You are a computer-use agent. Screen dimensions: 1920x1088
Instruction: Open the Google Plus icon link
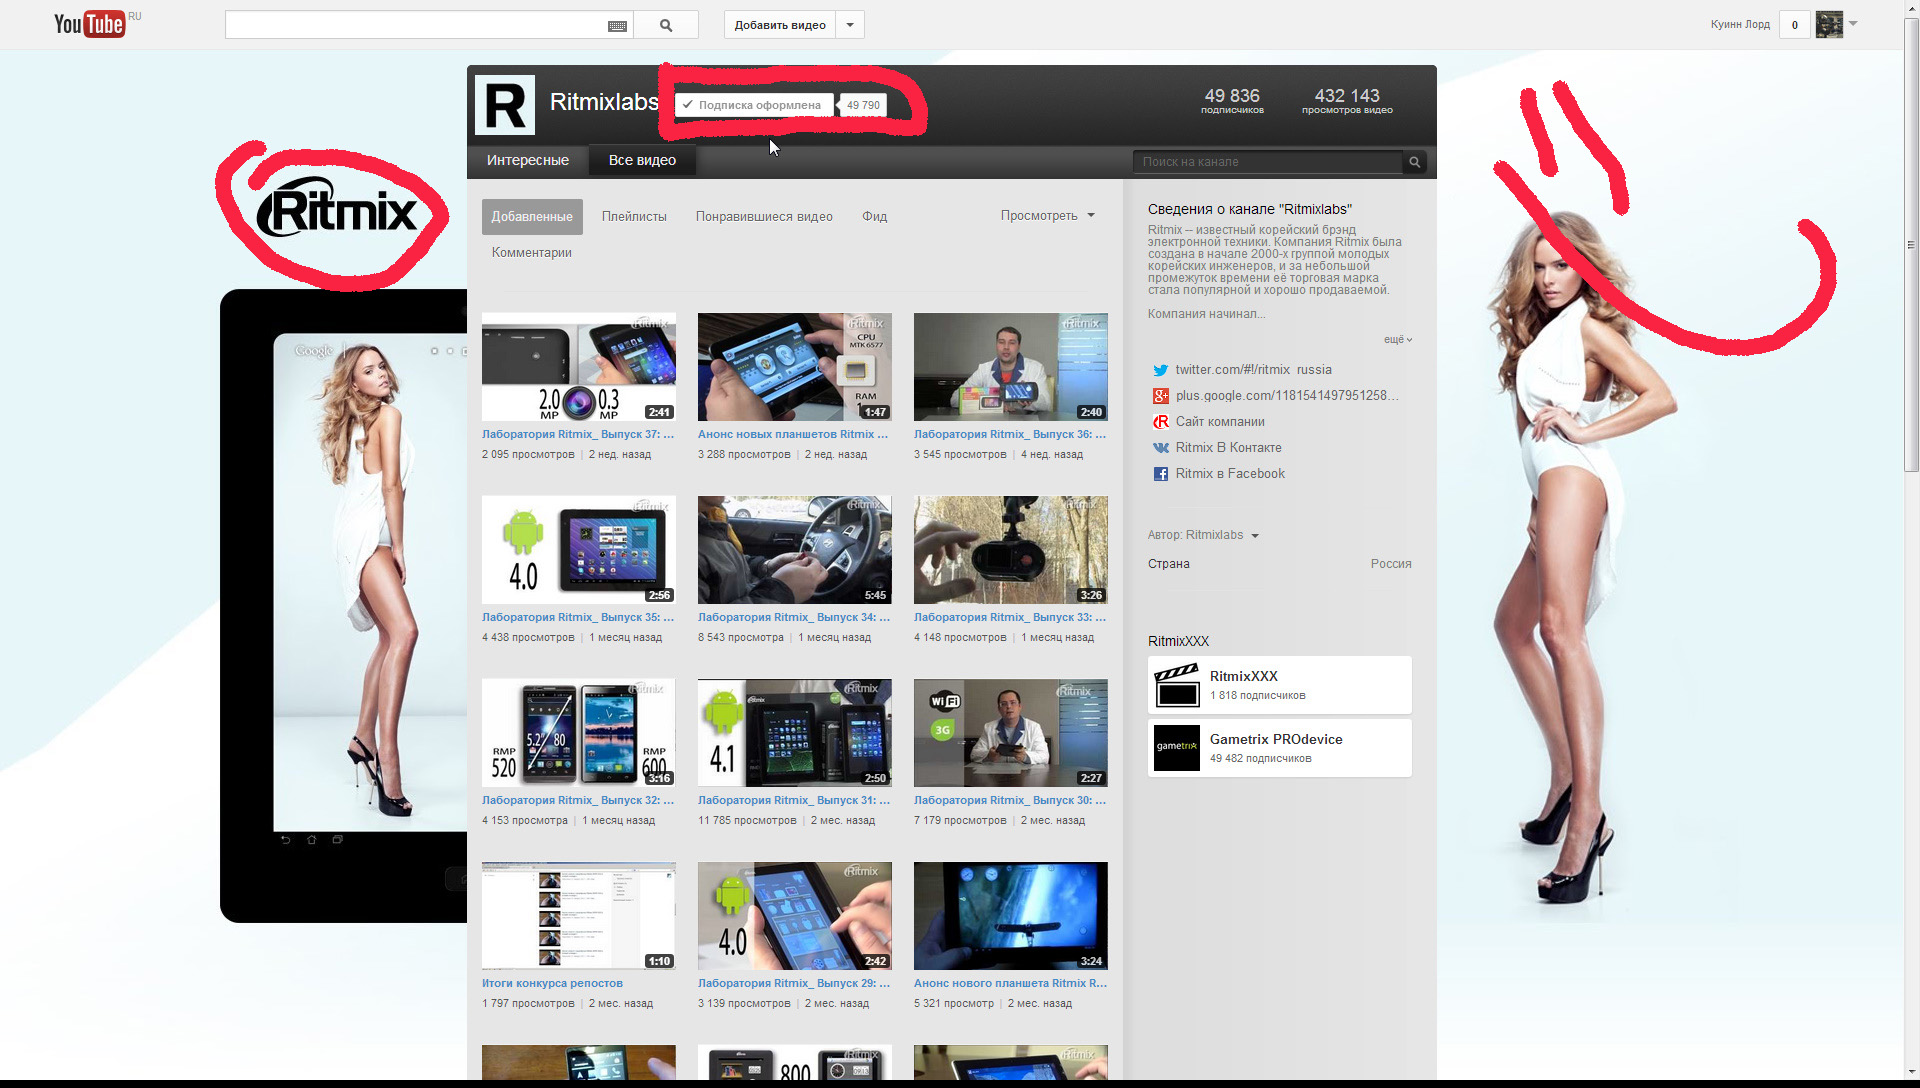click(1160, 396)
